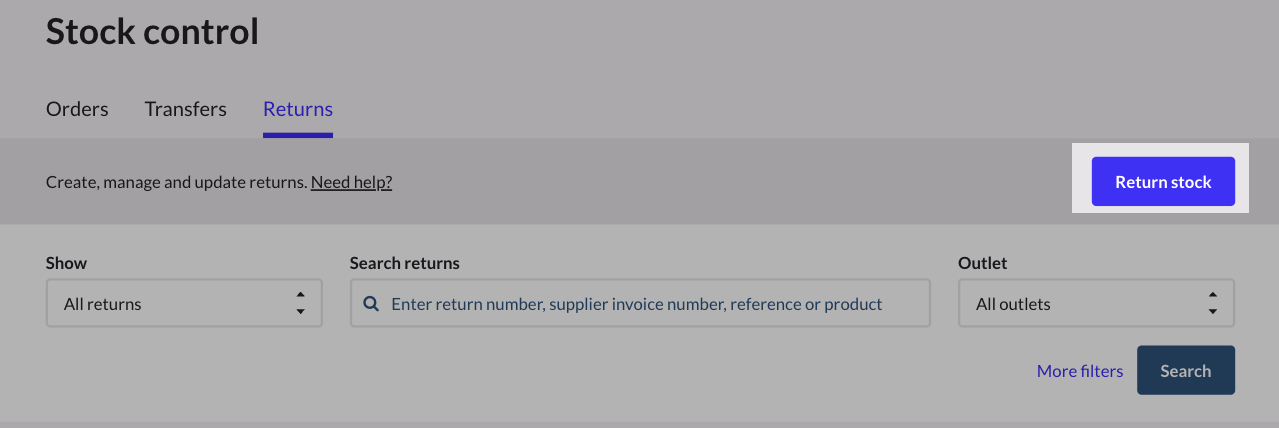Click the "Create, manage and update returns" text
Image resolution: width=1279 pixels, height=428 pixels.
click(176, 183)
